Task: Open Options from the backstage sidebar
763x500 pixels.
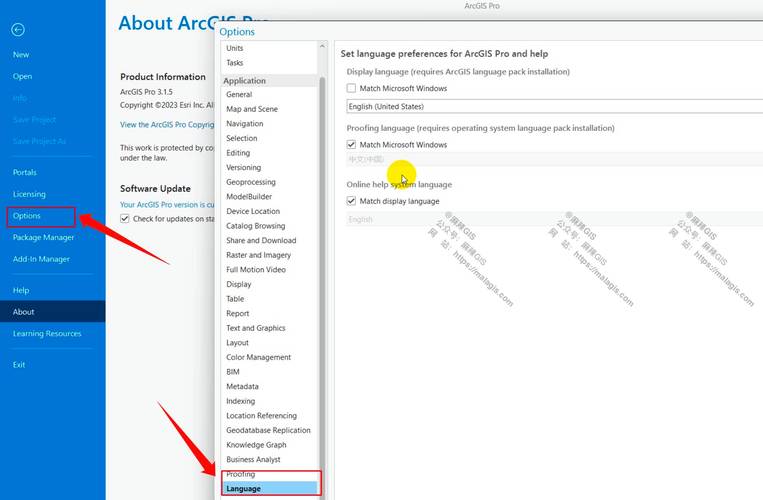Action: pos(27,215)
